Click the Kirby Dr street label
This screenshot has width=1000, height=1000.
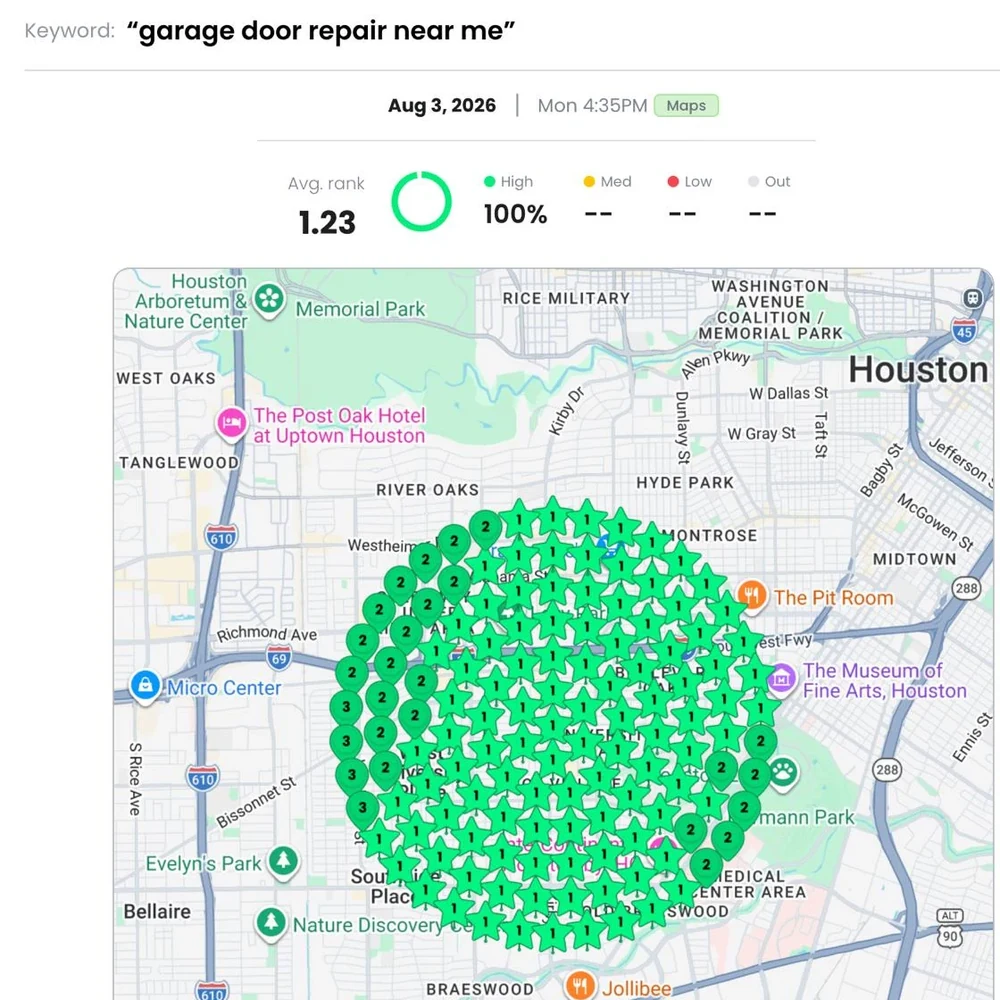tap(566, 411)
